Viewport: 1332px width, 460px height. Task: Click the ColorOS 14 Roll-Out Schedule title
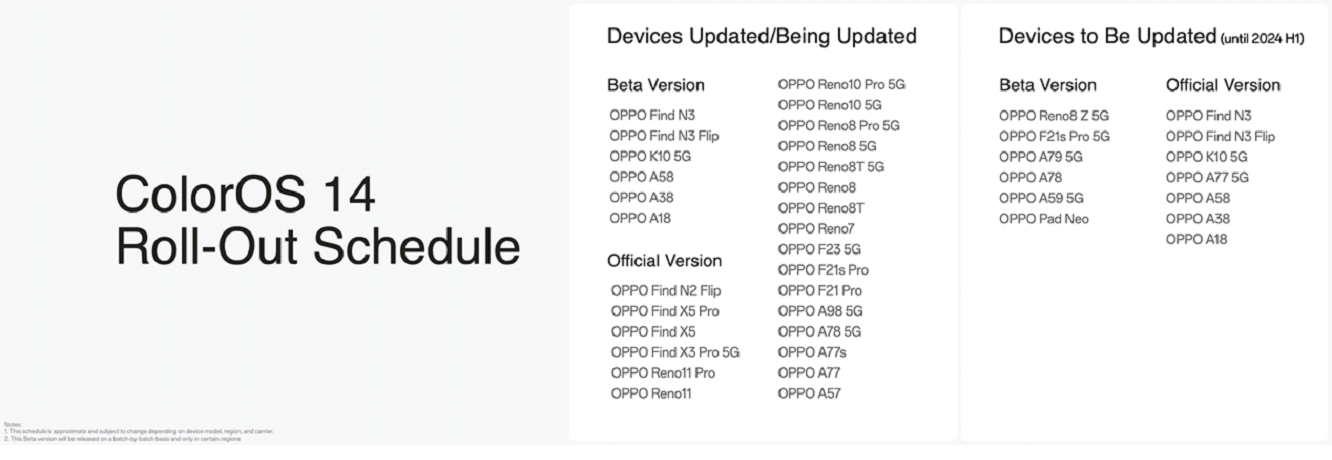pyautogui.click(x=317, y=221)
